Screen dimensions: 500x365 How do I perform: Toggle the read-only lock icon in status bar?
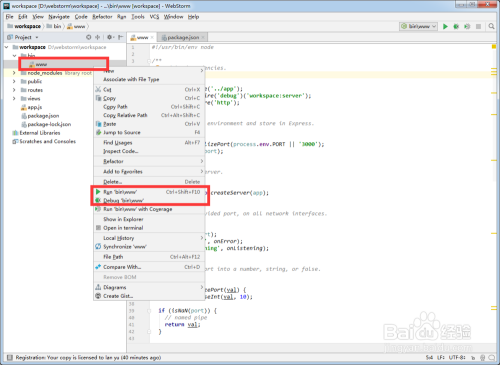click(473, 358)
